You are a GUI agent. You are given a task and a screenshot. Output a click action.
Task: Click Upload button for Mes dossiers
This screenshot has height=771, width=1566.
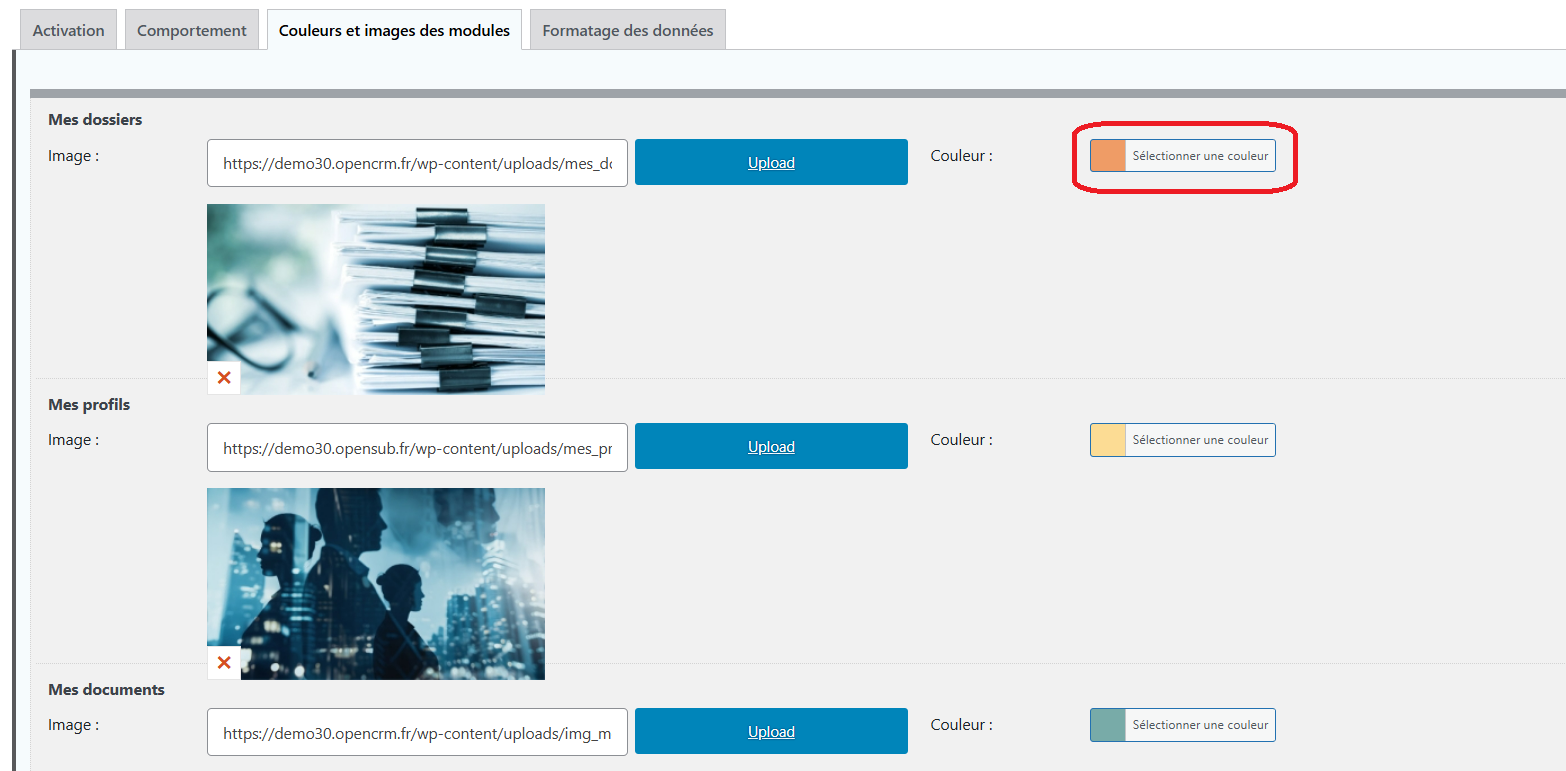771,162
